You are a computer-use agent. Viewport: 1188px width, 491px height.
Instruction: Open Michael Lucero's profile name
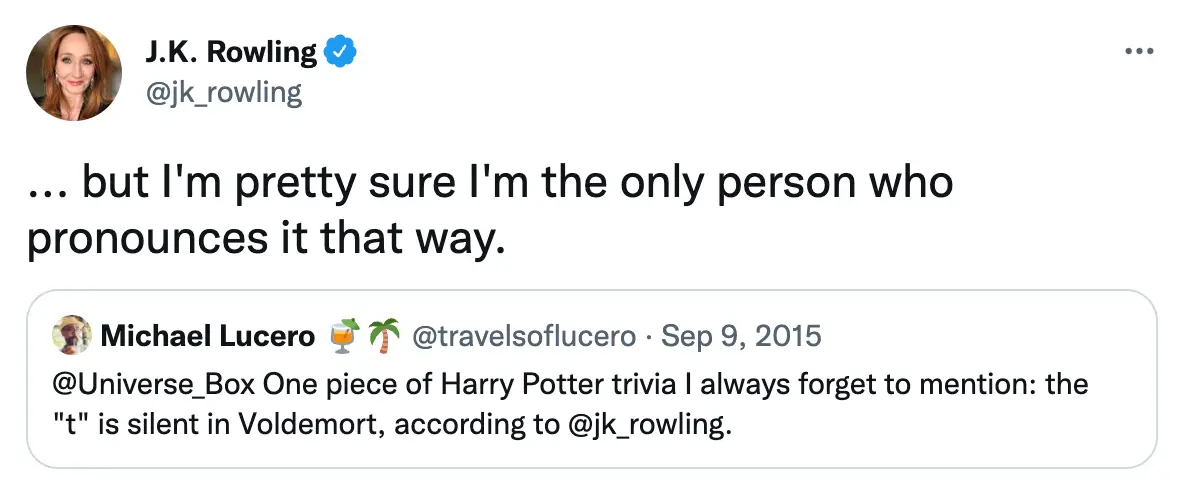coord(207,337)
